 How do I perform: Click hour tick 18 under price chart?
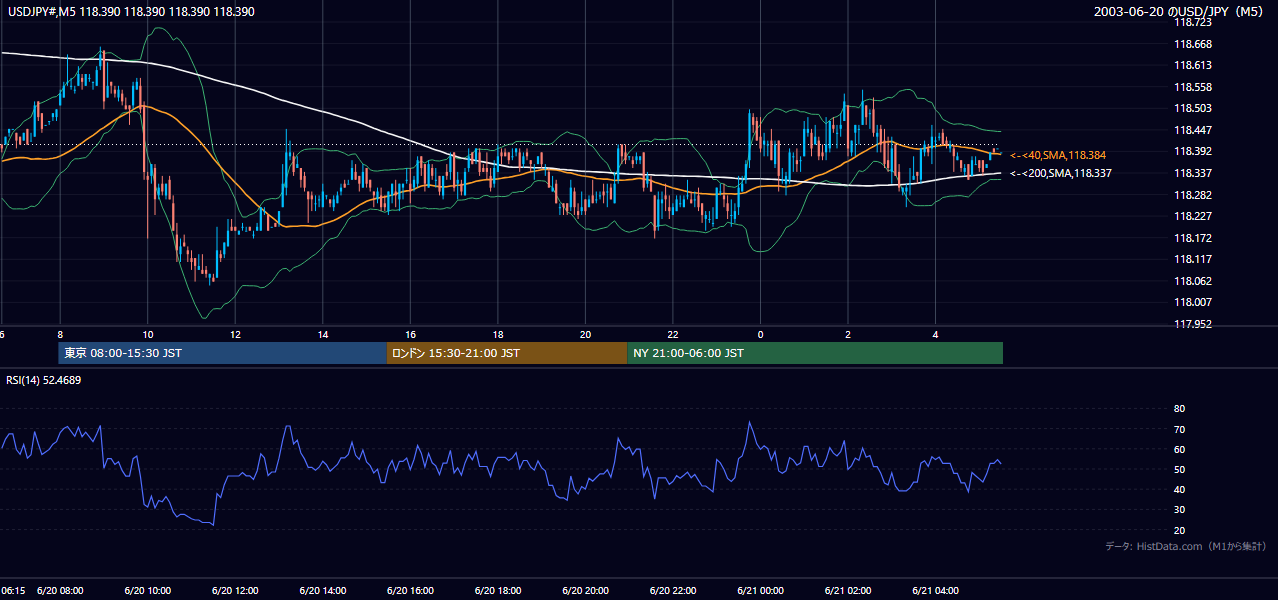[498, 334]
